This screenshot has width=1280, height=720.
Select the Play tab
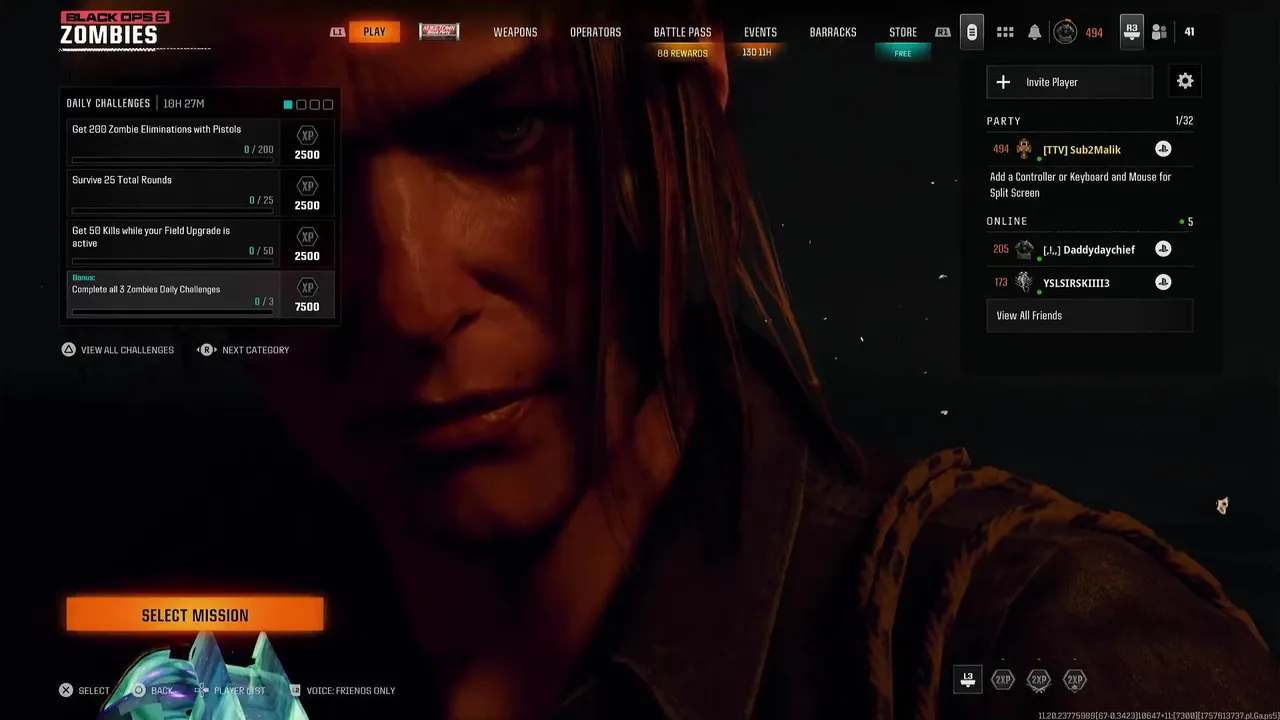(x=374, y=32)
